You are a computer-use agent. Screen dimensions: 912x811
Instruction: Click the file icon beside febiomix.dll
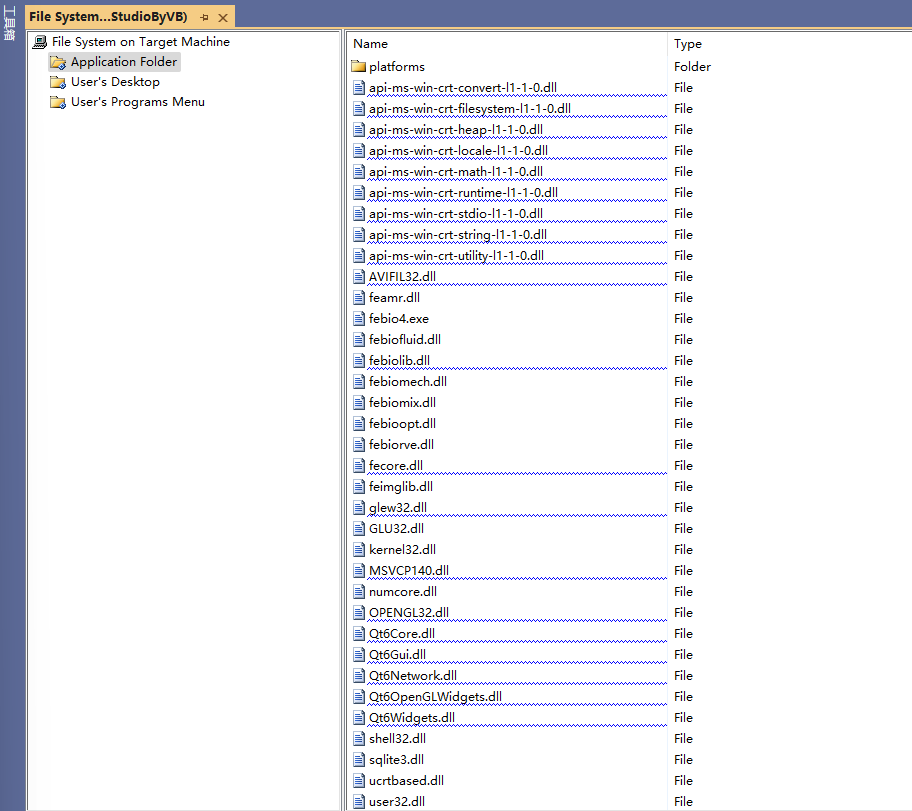click(x=359, y=403)
